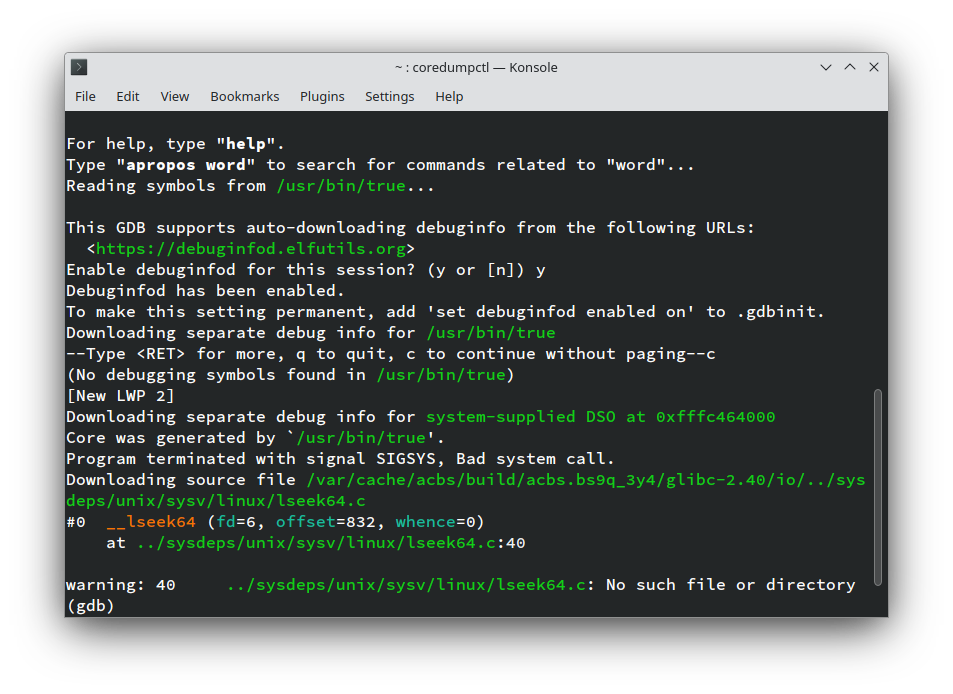Viewport: 953px width, 694px height.
Task: Click /usr/bin/true path on Reading symbols line
Action: (340, 186)
